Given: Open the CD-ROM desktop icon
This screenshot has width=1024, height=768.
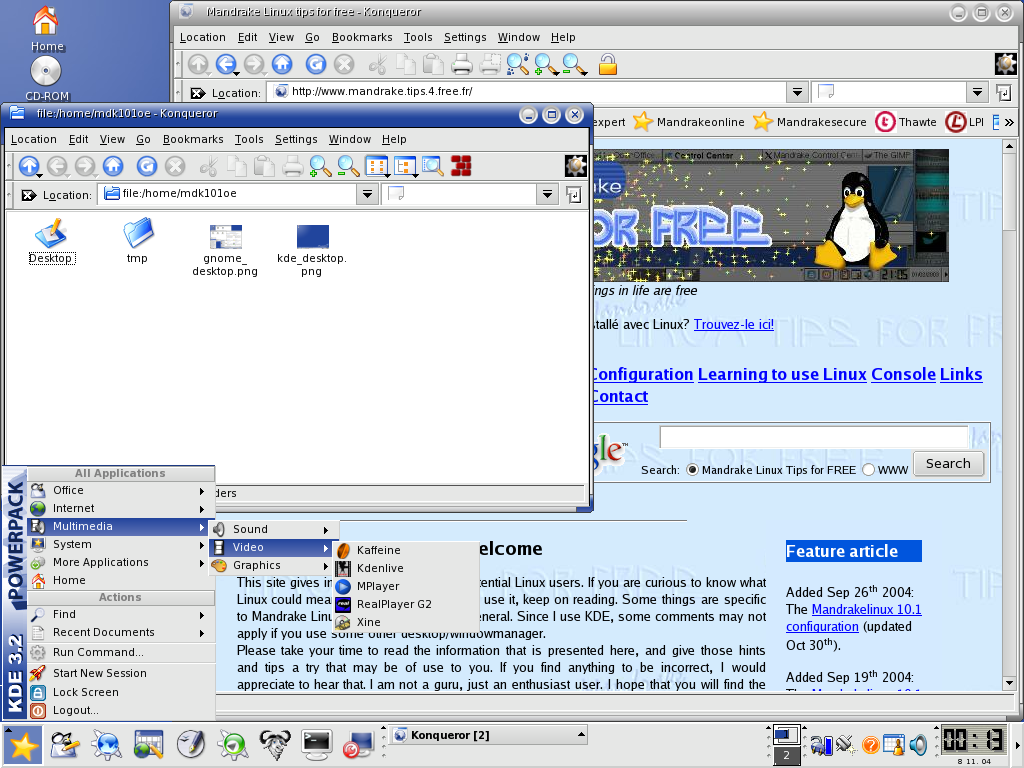Looking at the screenshot, I should pos(46,79).
